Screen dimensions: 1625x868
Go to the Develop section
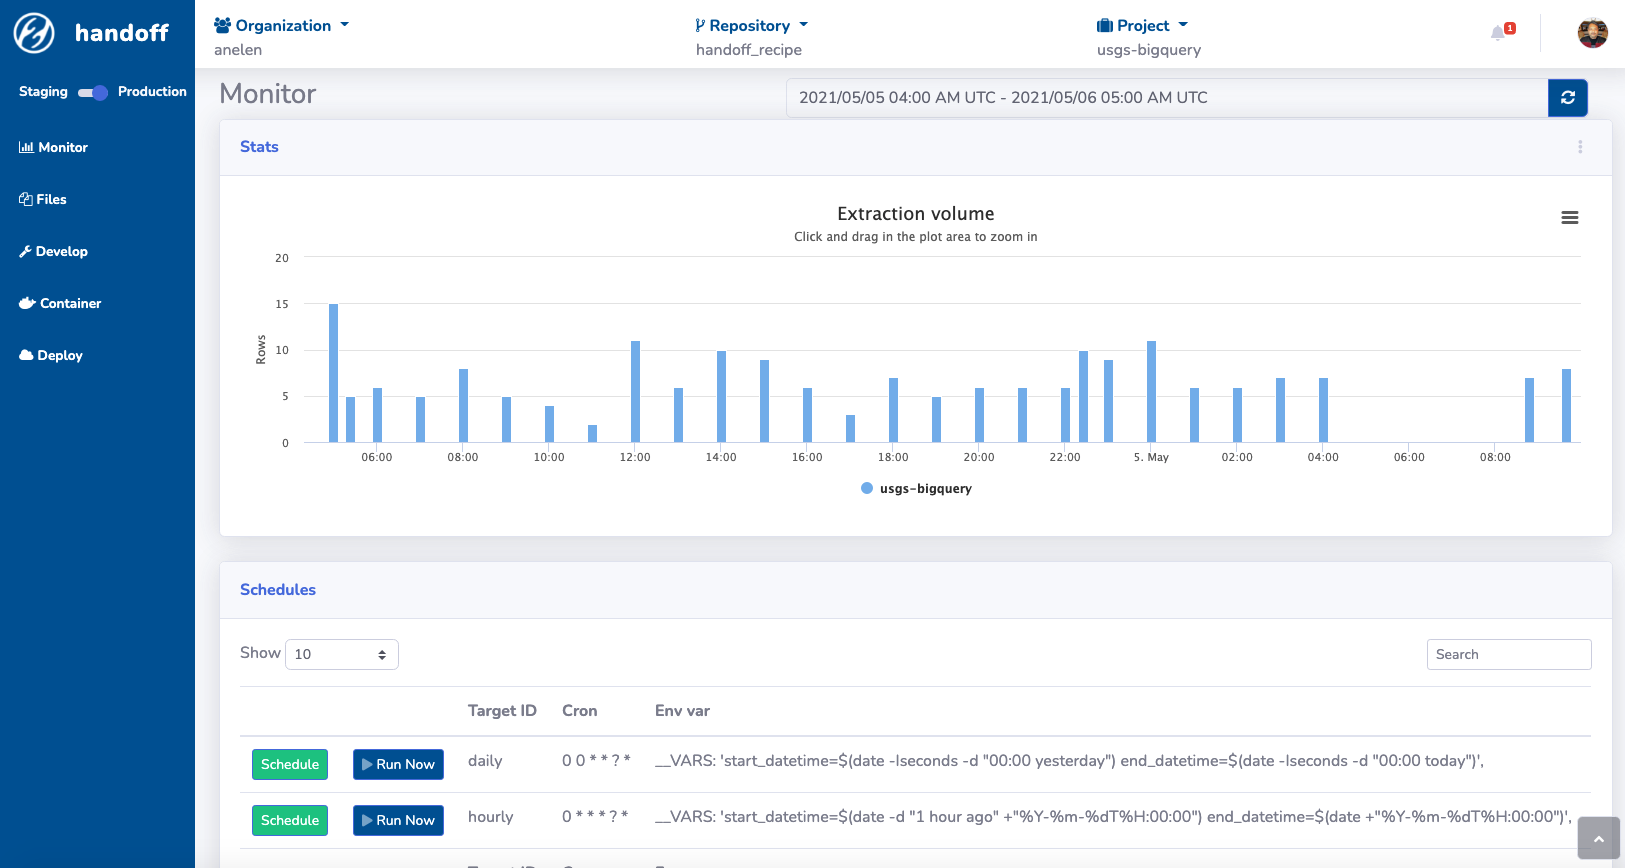tap(53, 251)
